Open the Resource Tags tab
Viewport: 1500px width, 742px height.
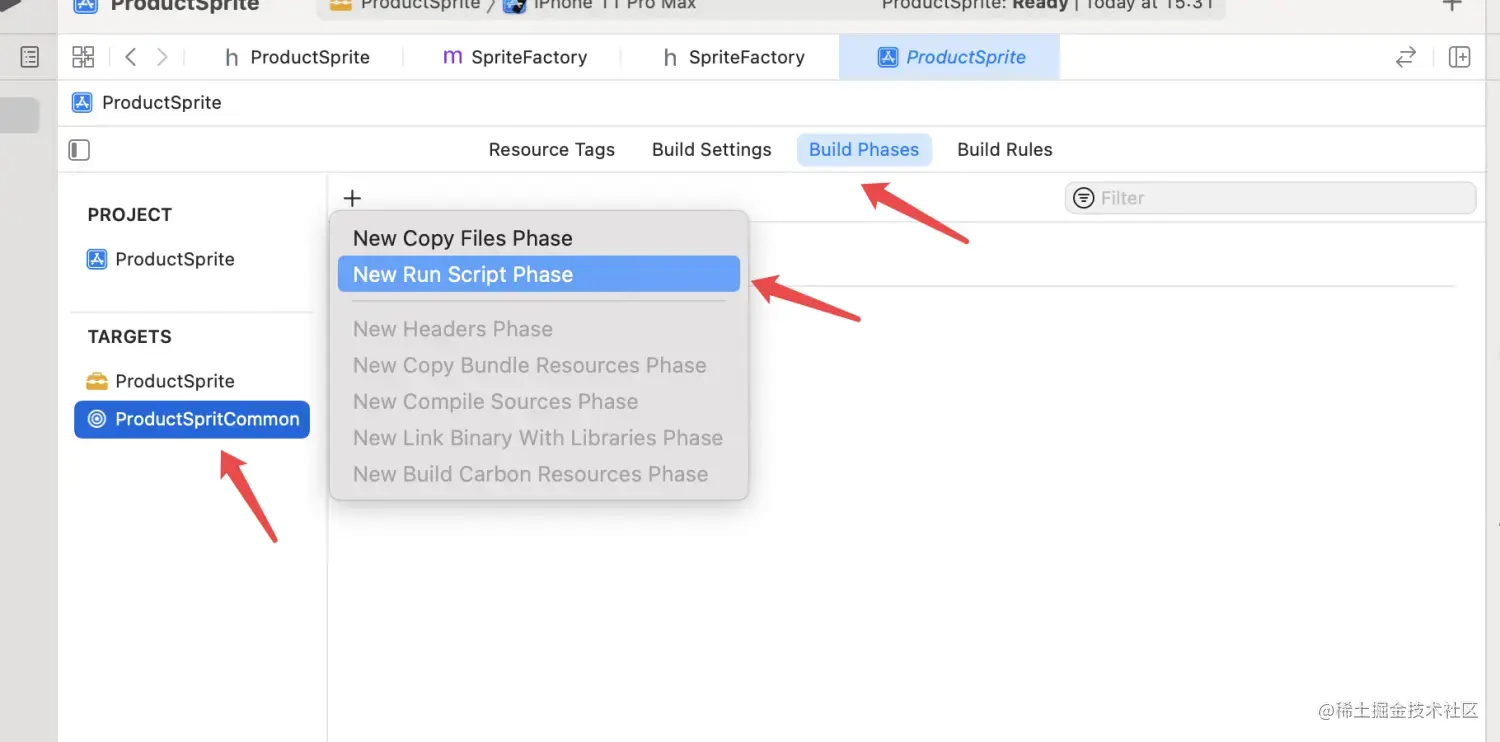552,150
